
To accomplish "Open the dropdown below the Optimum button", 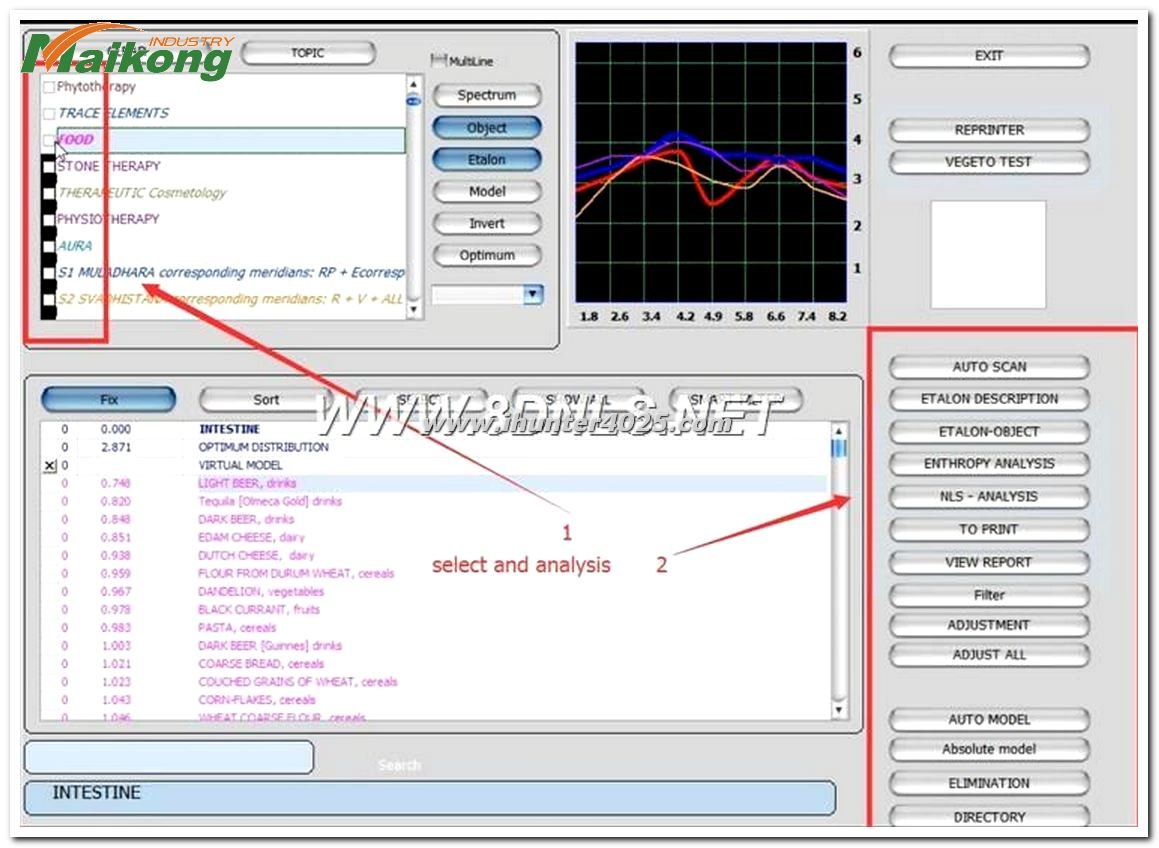I will click(533, 295).
